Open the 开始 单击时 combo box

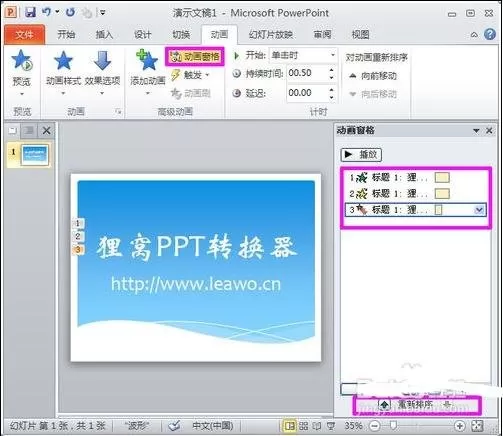point(303,55)
